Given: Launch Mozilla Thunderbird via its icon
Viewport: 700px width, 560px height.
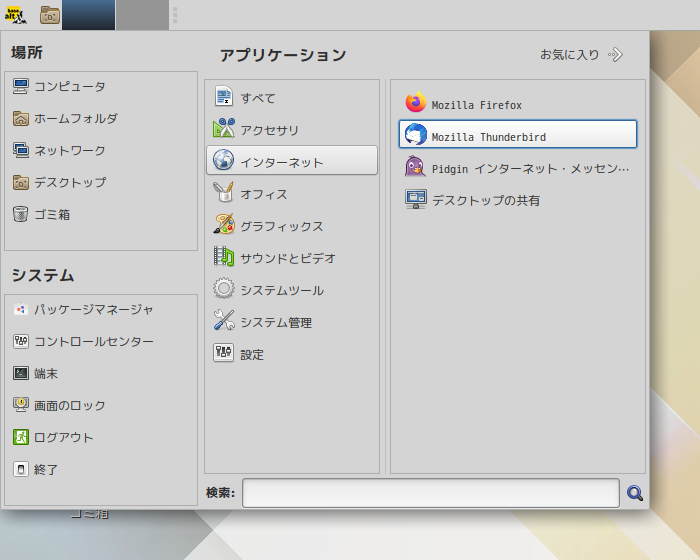Looking at the screenshot, I should tap(416, 134).
